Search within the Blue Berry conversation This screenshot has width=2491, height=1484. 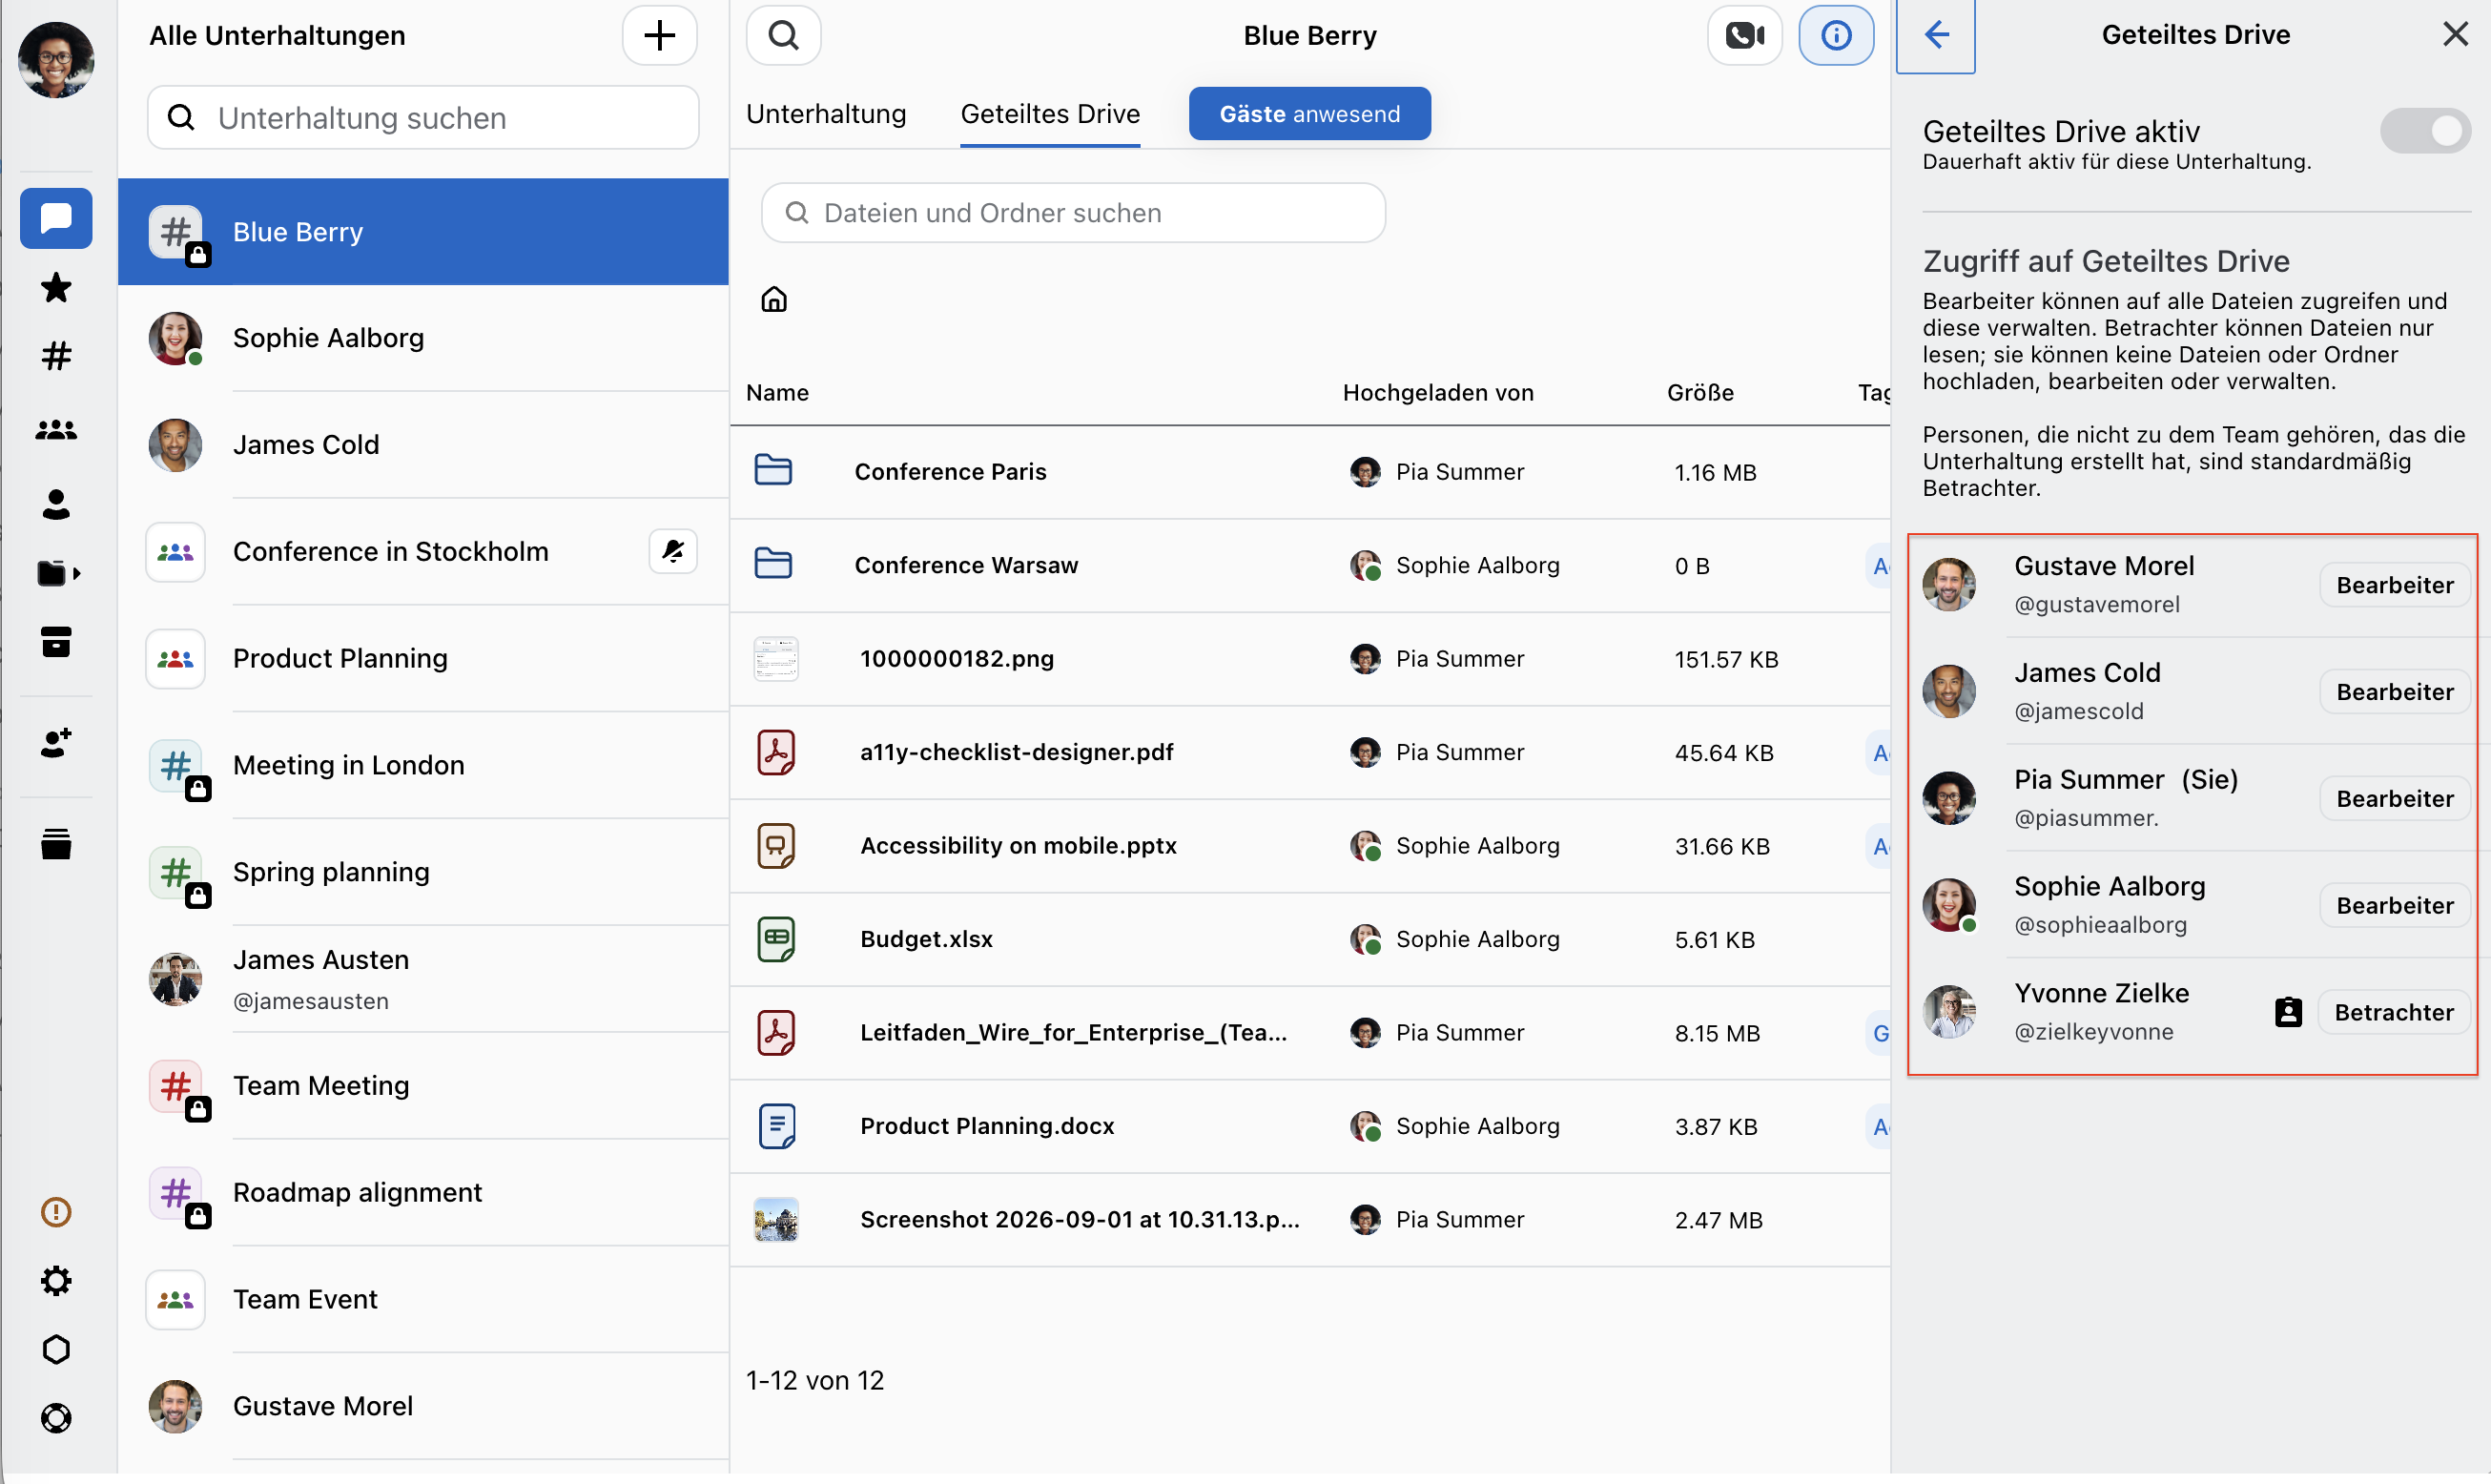click(783, 35)
